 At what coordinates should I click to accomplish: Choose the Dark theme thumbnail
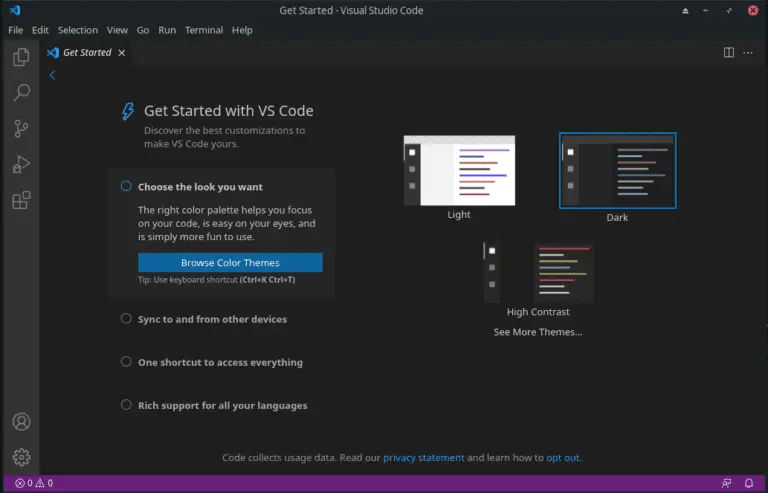(x=618, y=171)
